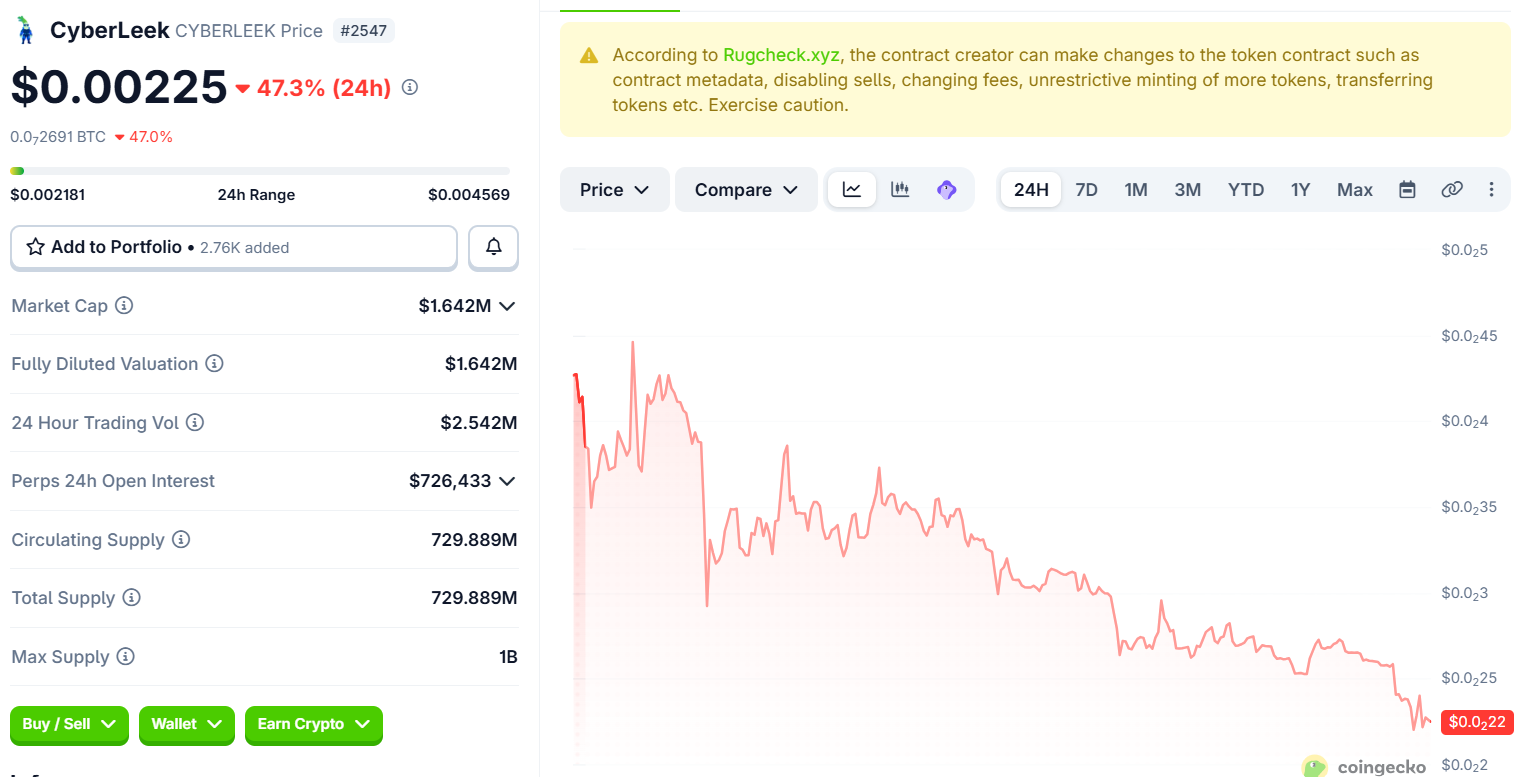
Task: Click the Market Cap info icon
Action: 124,305
